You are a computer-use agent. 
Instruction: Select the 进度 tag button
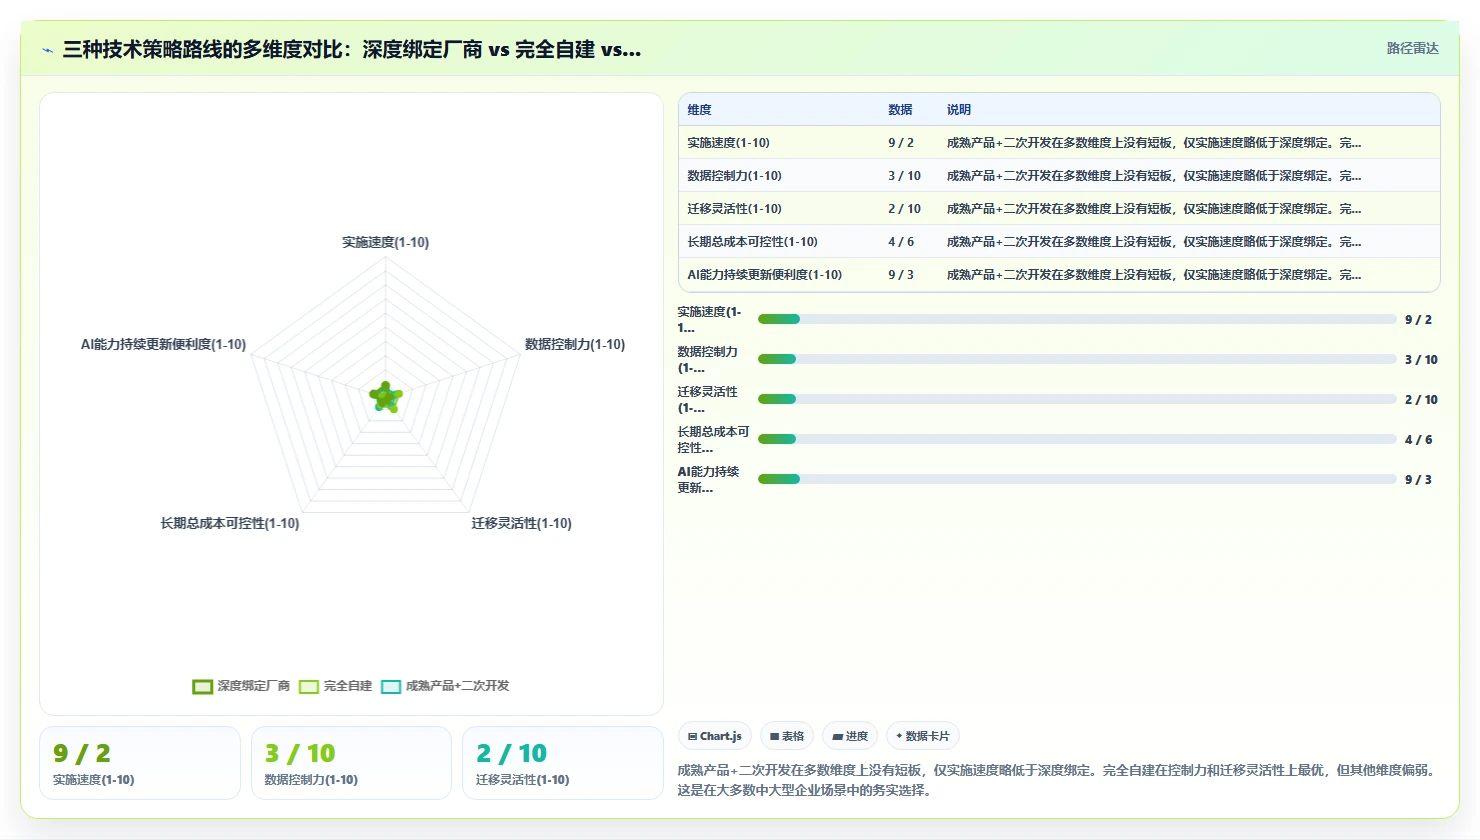(850, 736)
